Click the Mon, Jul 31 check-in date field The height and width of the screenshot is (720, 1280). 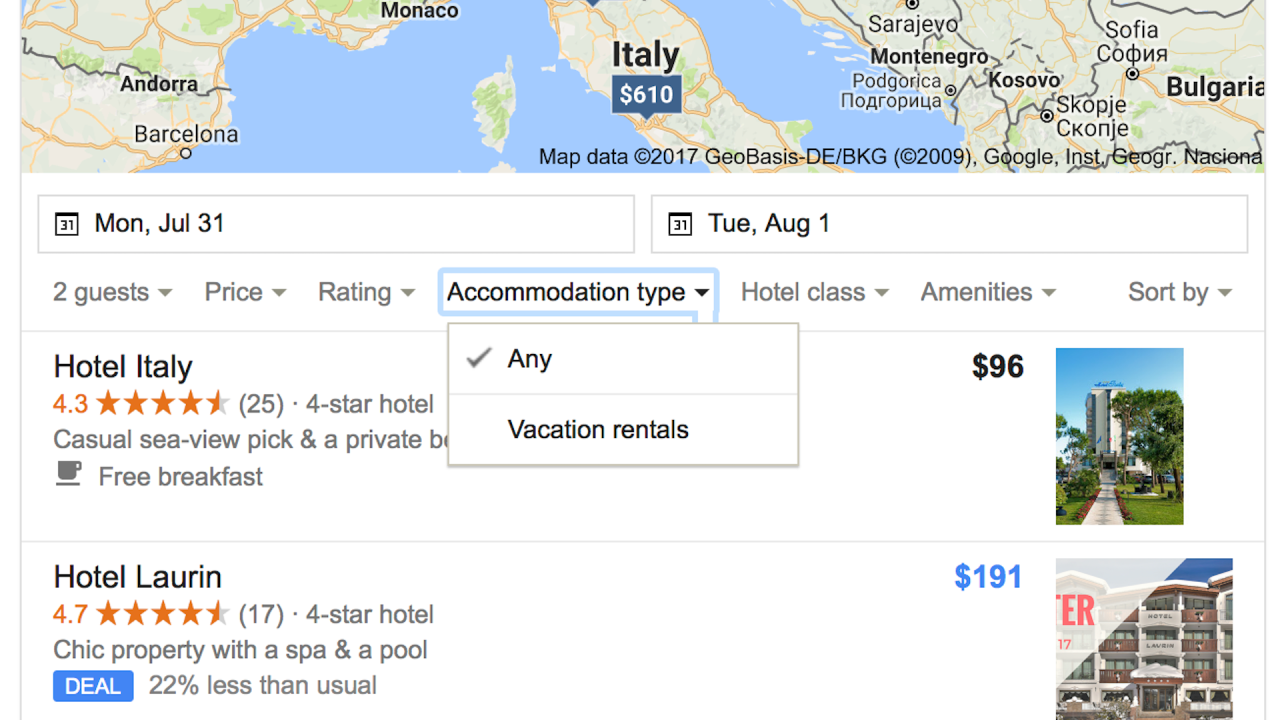[336, 224]
